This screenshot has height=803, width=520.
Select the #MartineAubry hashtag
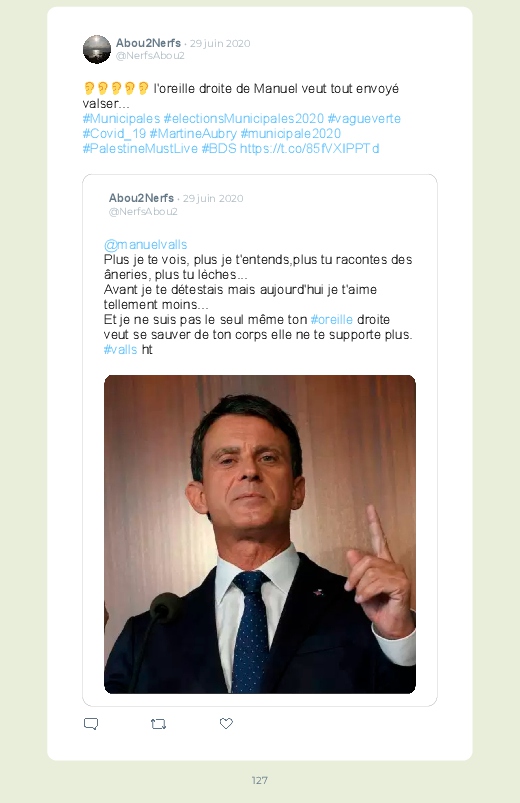pyautogui.click(x=193, y=133)
